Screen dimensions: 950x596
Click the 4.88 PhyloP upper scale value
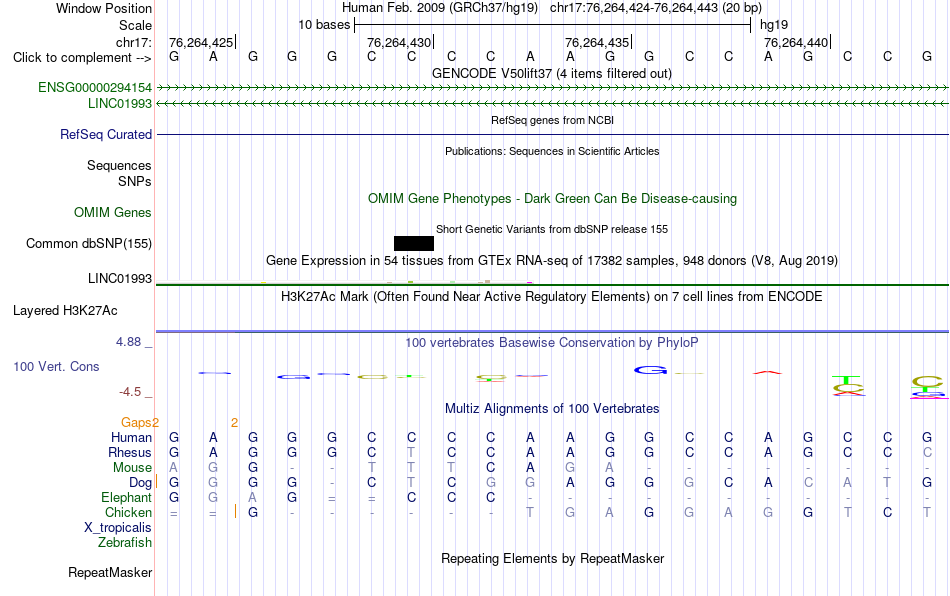[x=128, y=342]
